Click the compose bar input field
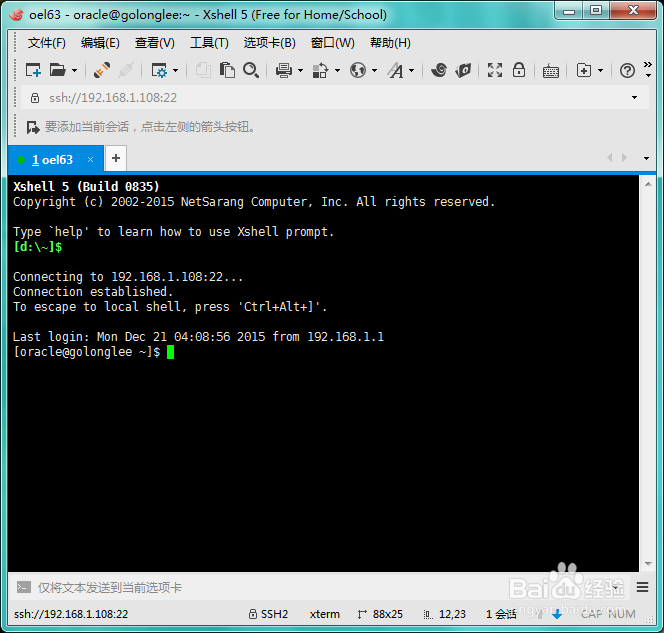Viewport: 664px width, 633px height. click(322, 587)
